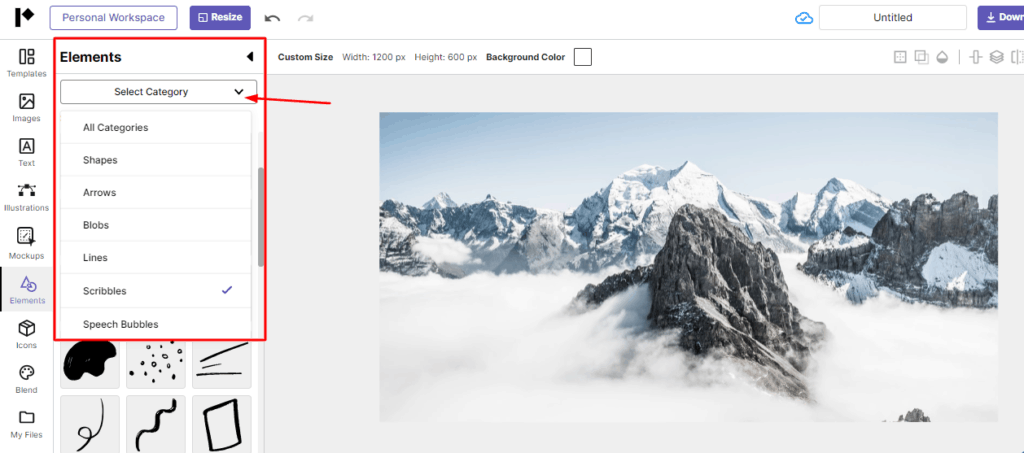
Task: Open the Icons library panel
Action: 27,335
